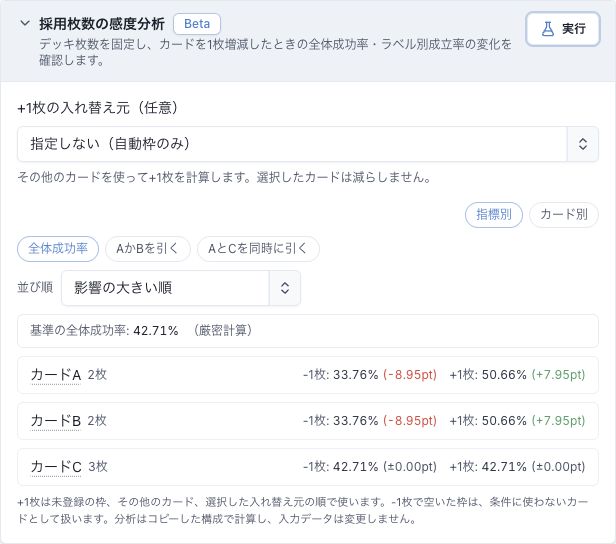The width and height of the screenshot is (616, 544).
Task: Click the カードB name label
Action: pos(55,421)
